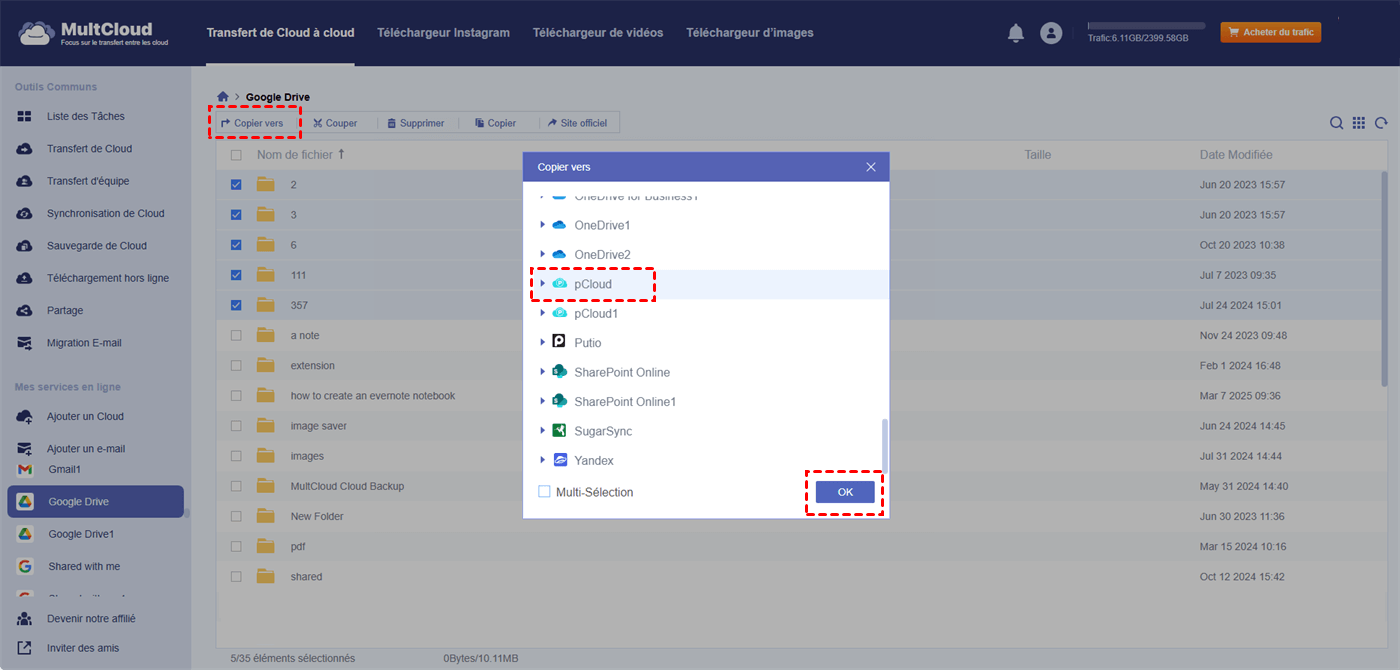Open Transfert de Cloud à cloud tab
Image resolution: width=1400 pixels, height=670 pixels.
click(x=280, y=33)
